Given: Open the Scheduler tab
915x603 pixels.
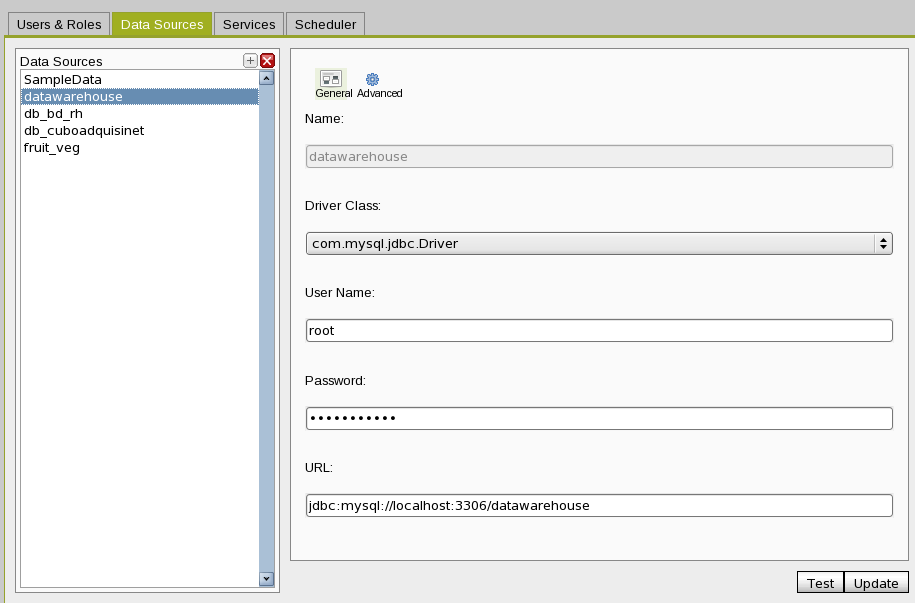Looking at the screenshot, I should tap(325, 24).
